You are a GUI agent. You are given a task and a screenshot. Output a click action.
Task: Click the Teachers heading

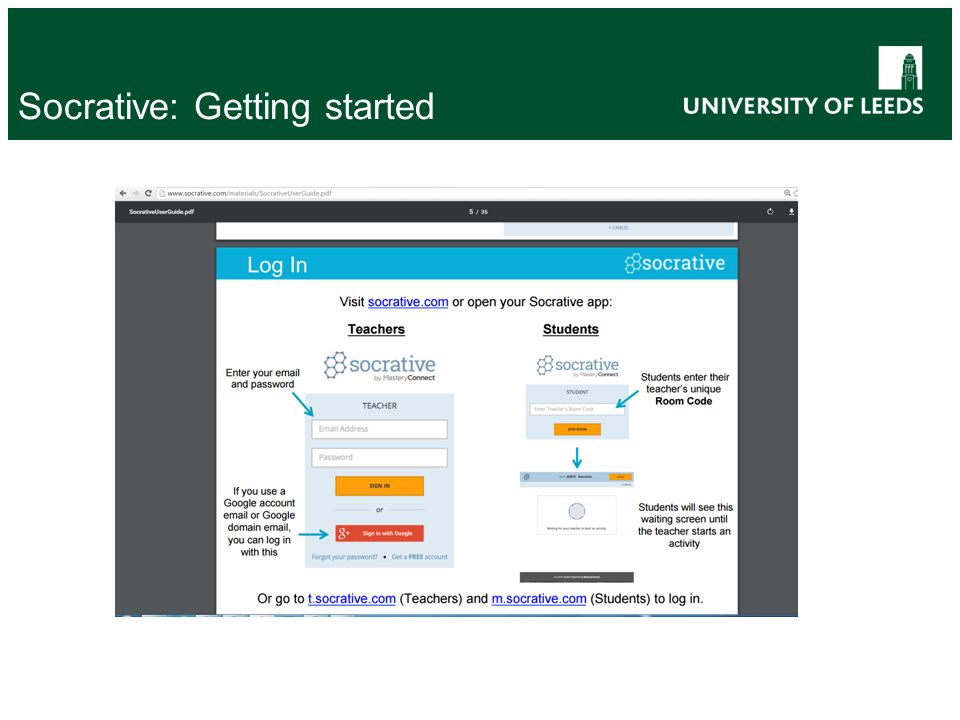[376, 329]
